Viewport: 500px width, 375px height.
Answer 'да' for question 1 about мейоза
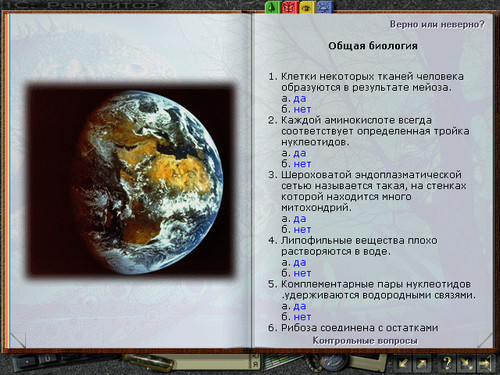point(300,98)
